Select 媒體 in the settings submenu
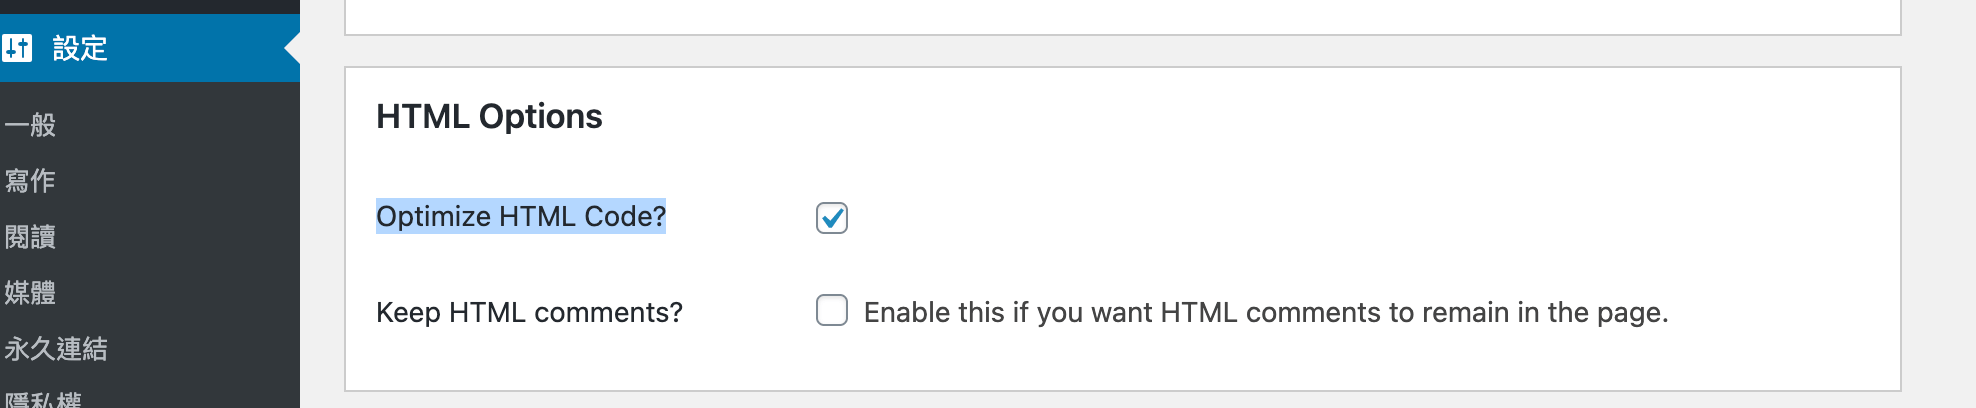The width and height of the screenshot is (1976, 408). [30, 293]
